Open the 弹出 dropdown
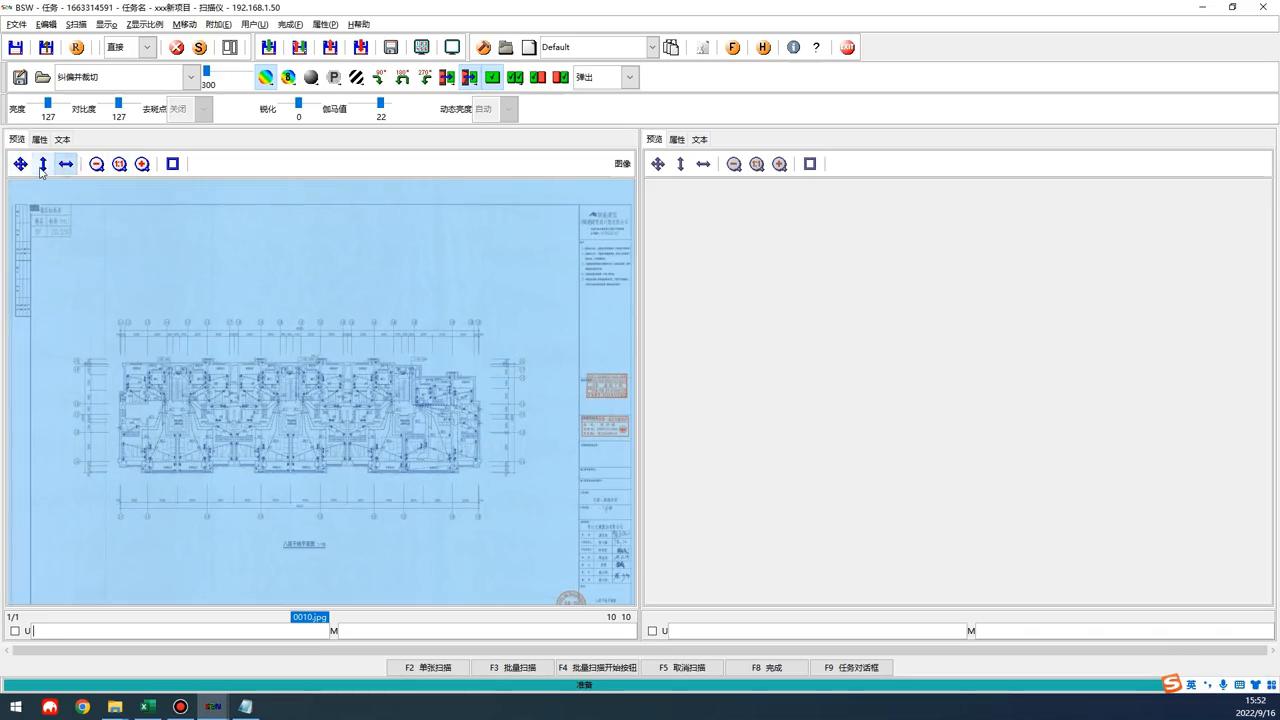 (x=629, y=77)
